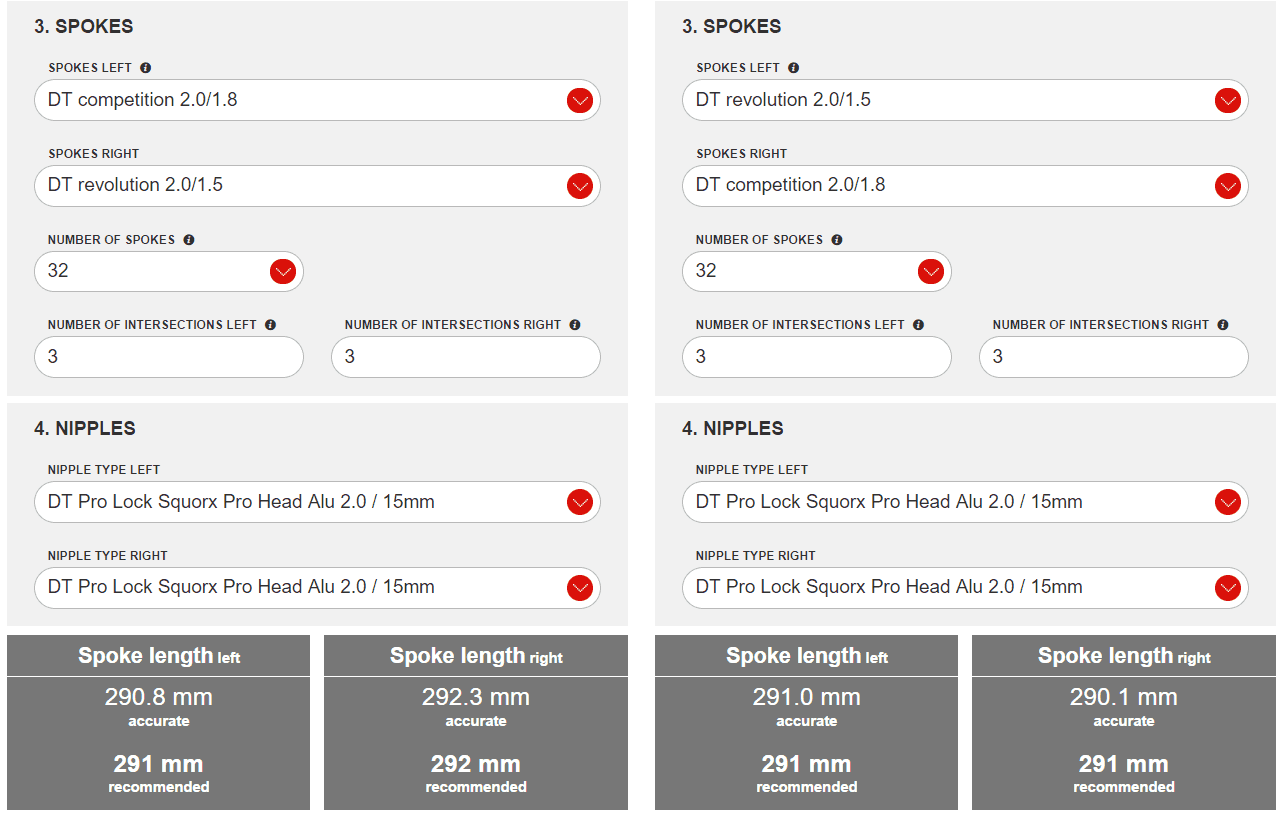
Task: Open Spokes Left dropdown showing DT competition 2.0/1.8
Action: 579,100
